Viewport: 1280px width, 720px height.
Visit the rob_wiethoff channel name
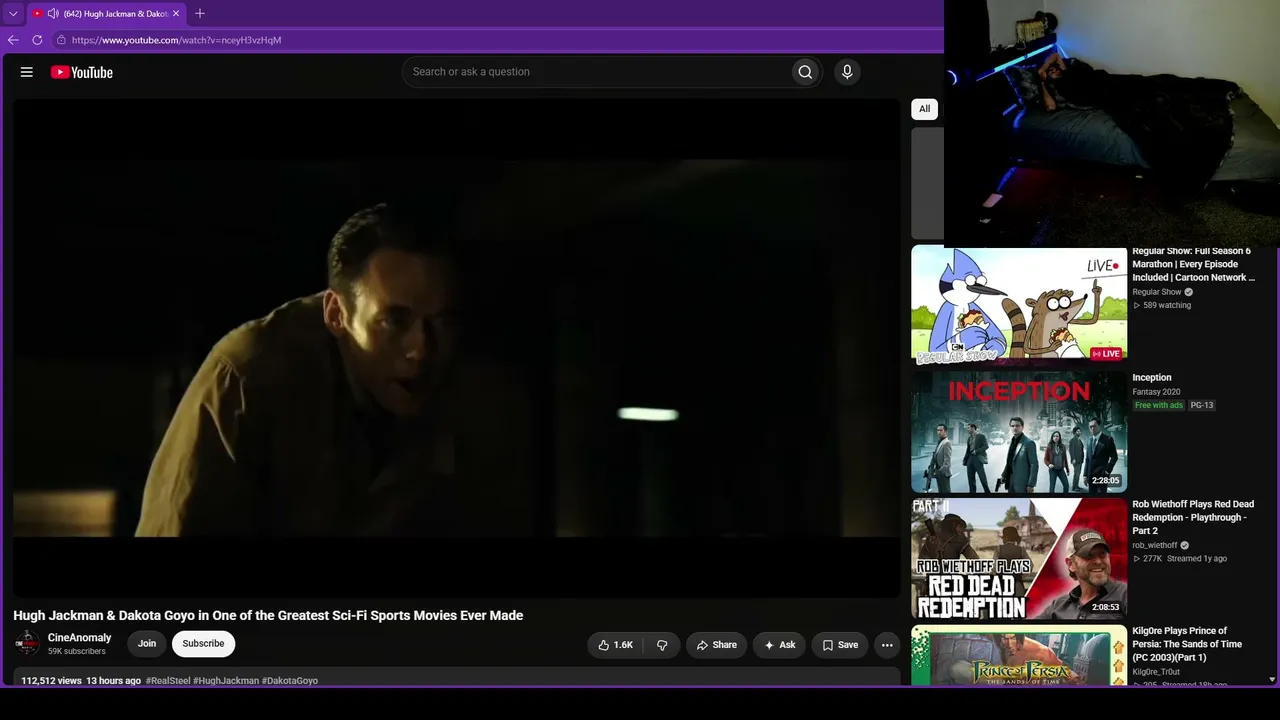[1155, 545]
